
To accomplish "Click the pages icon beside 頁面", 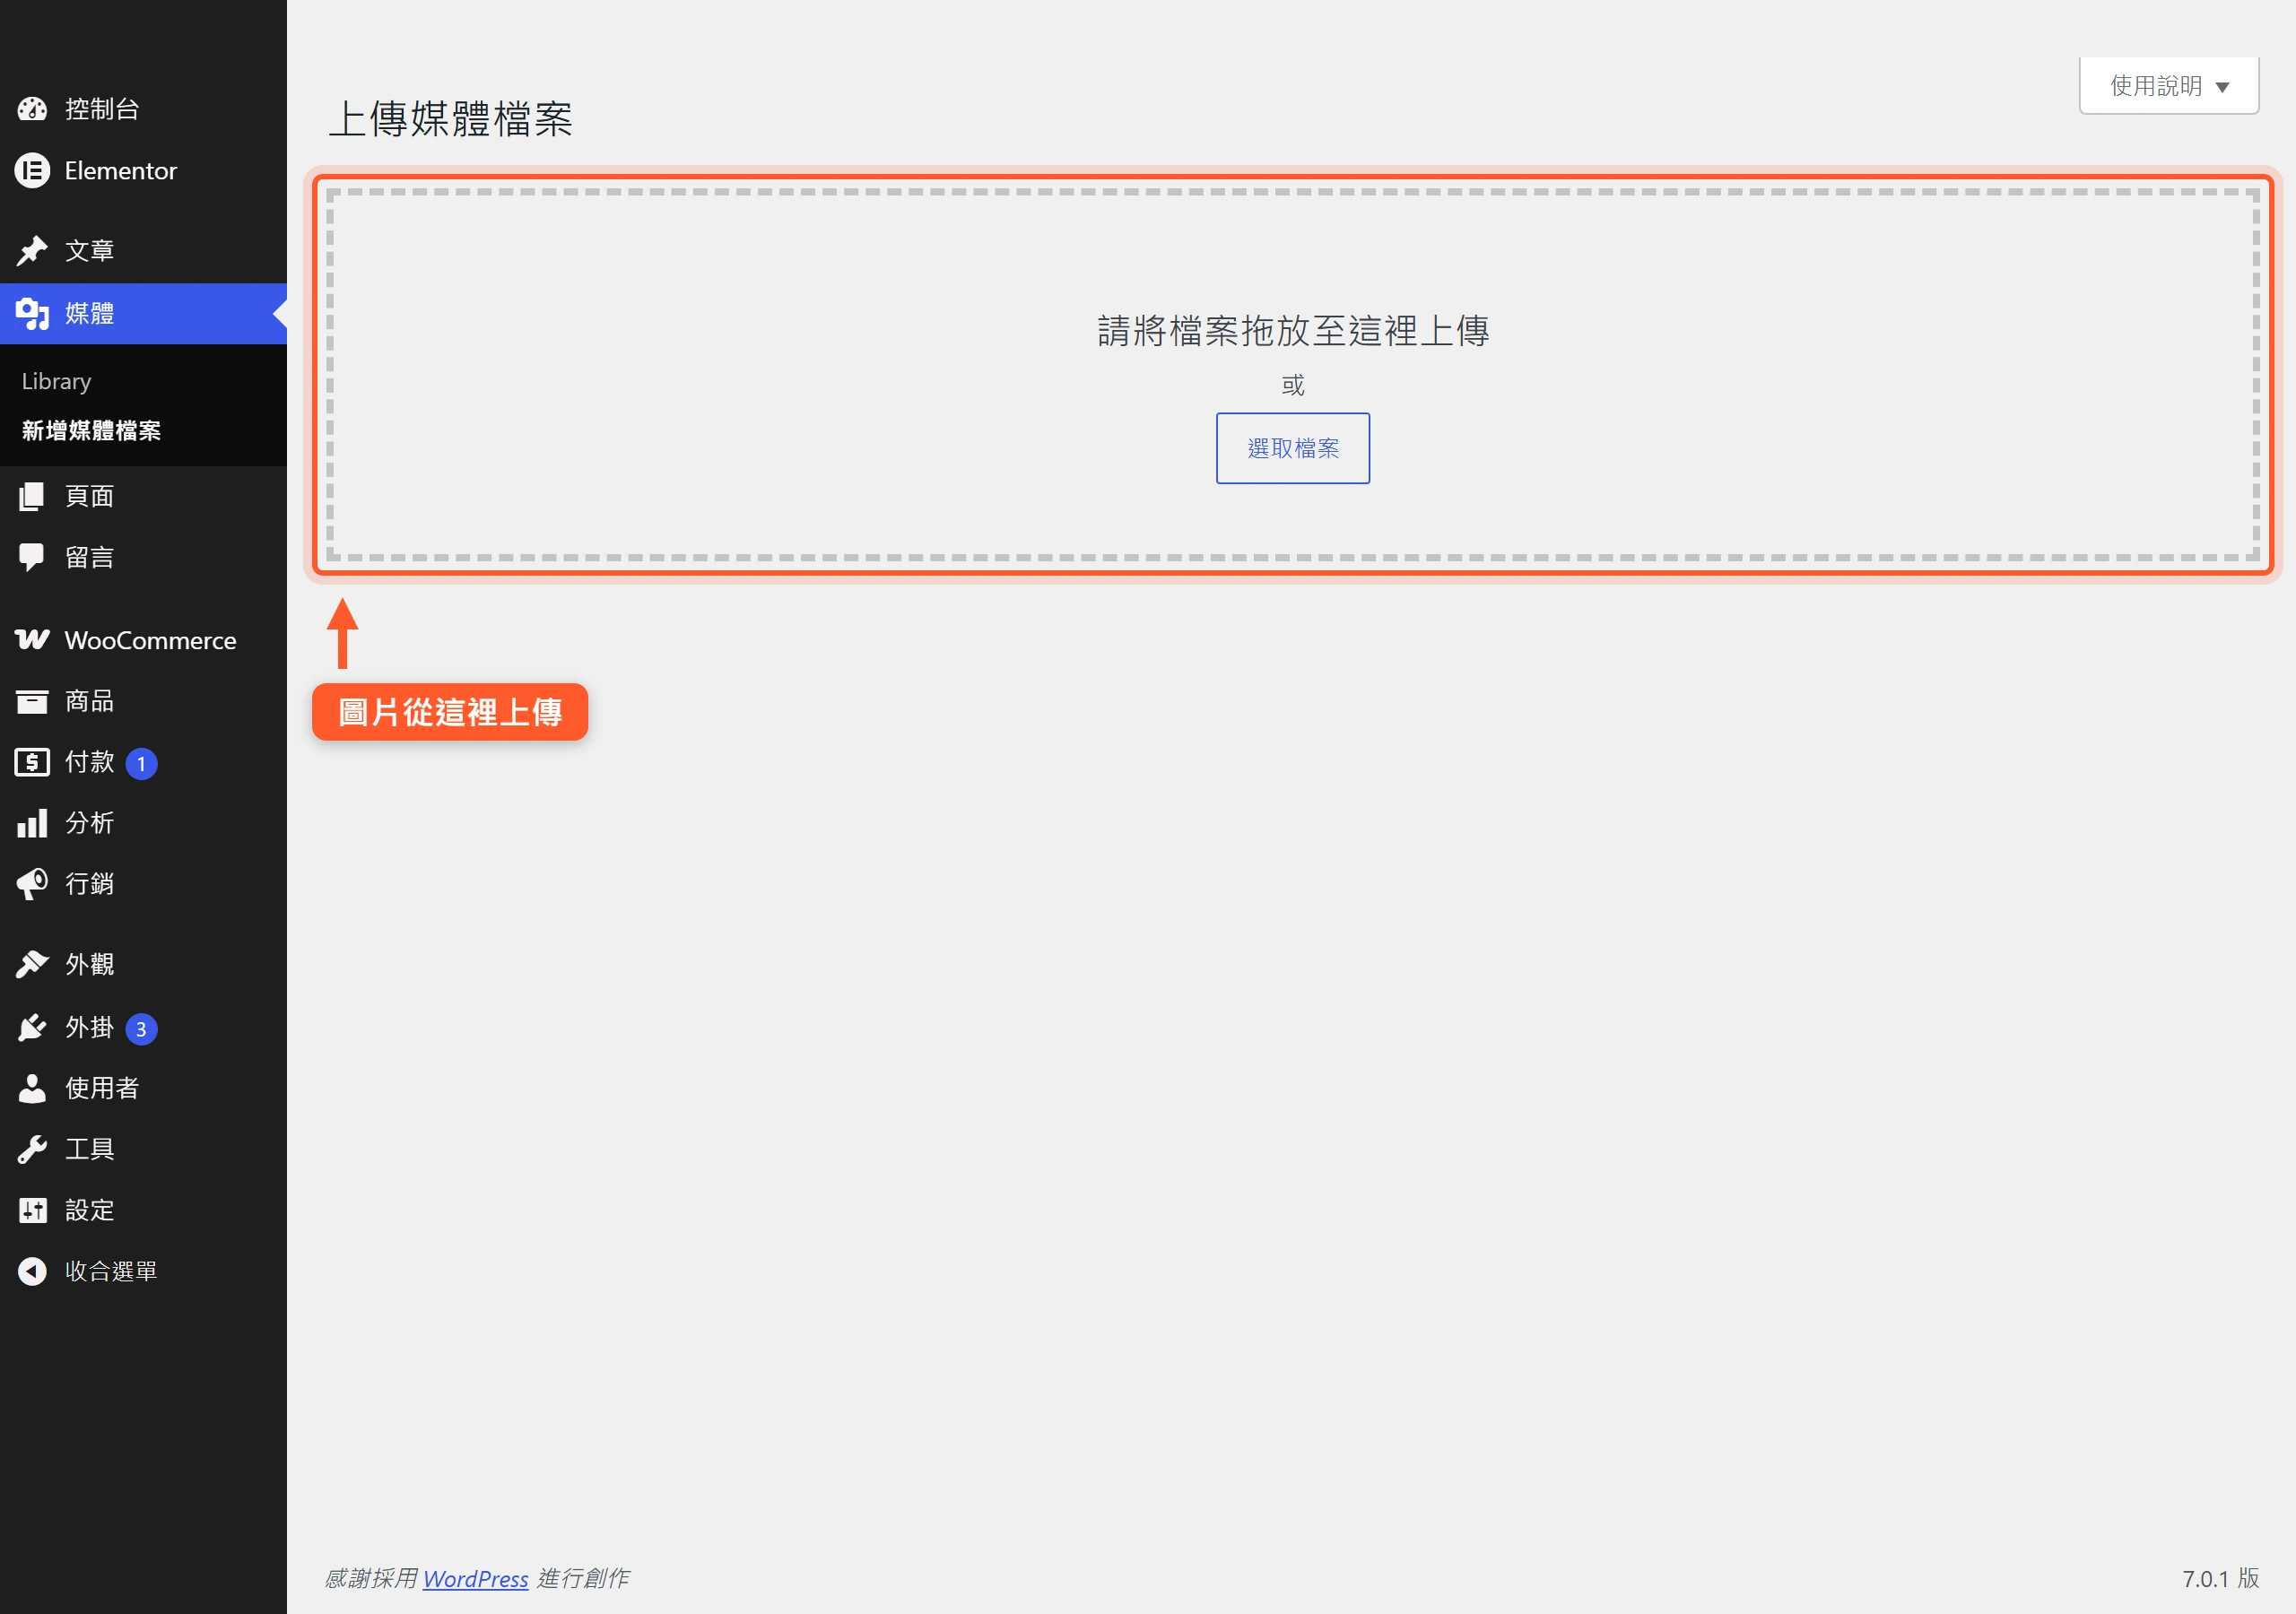I will tap(32, 496).
